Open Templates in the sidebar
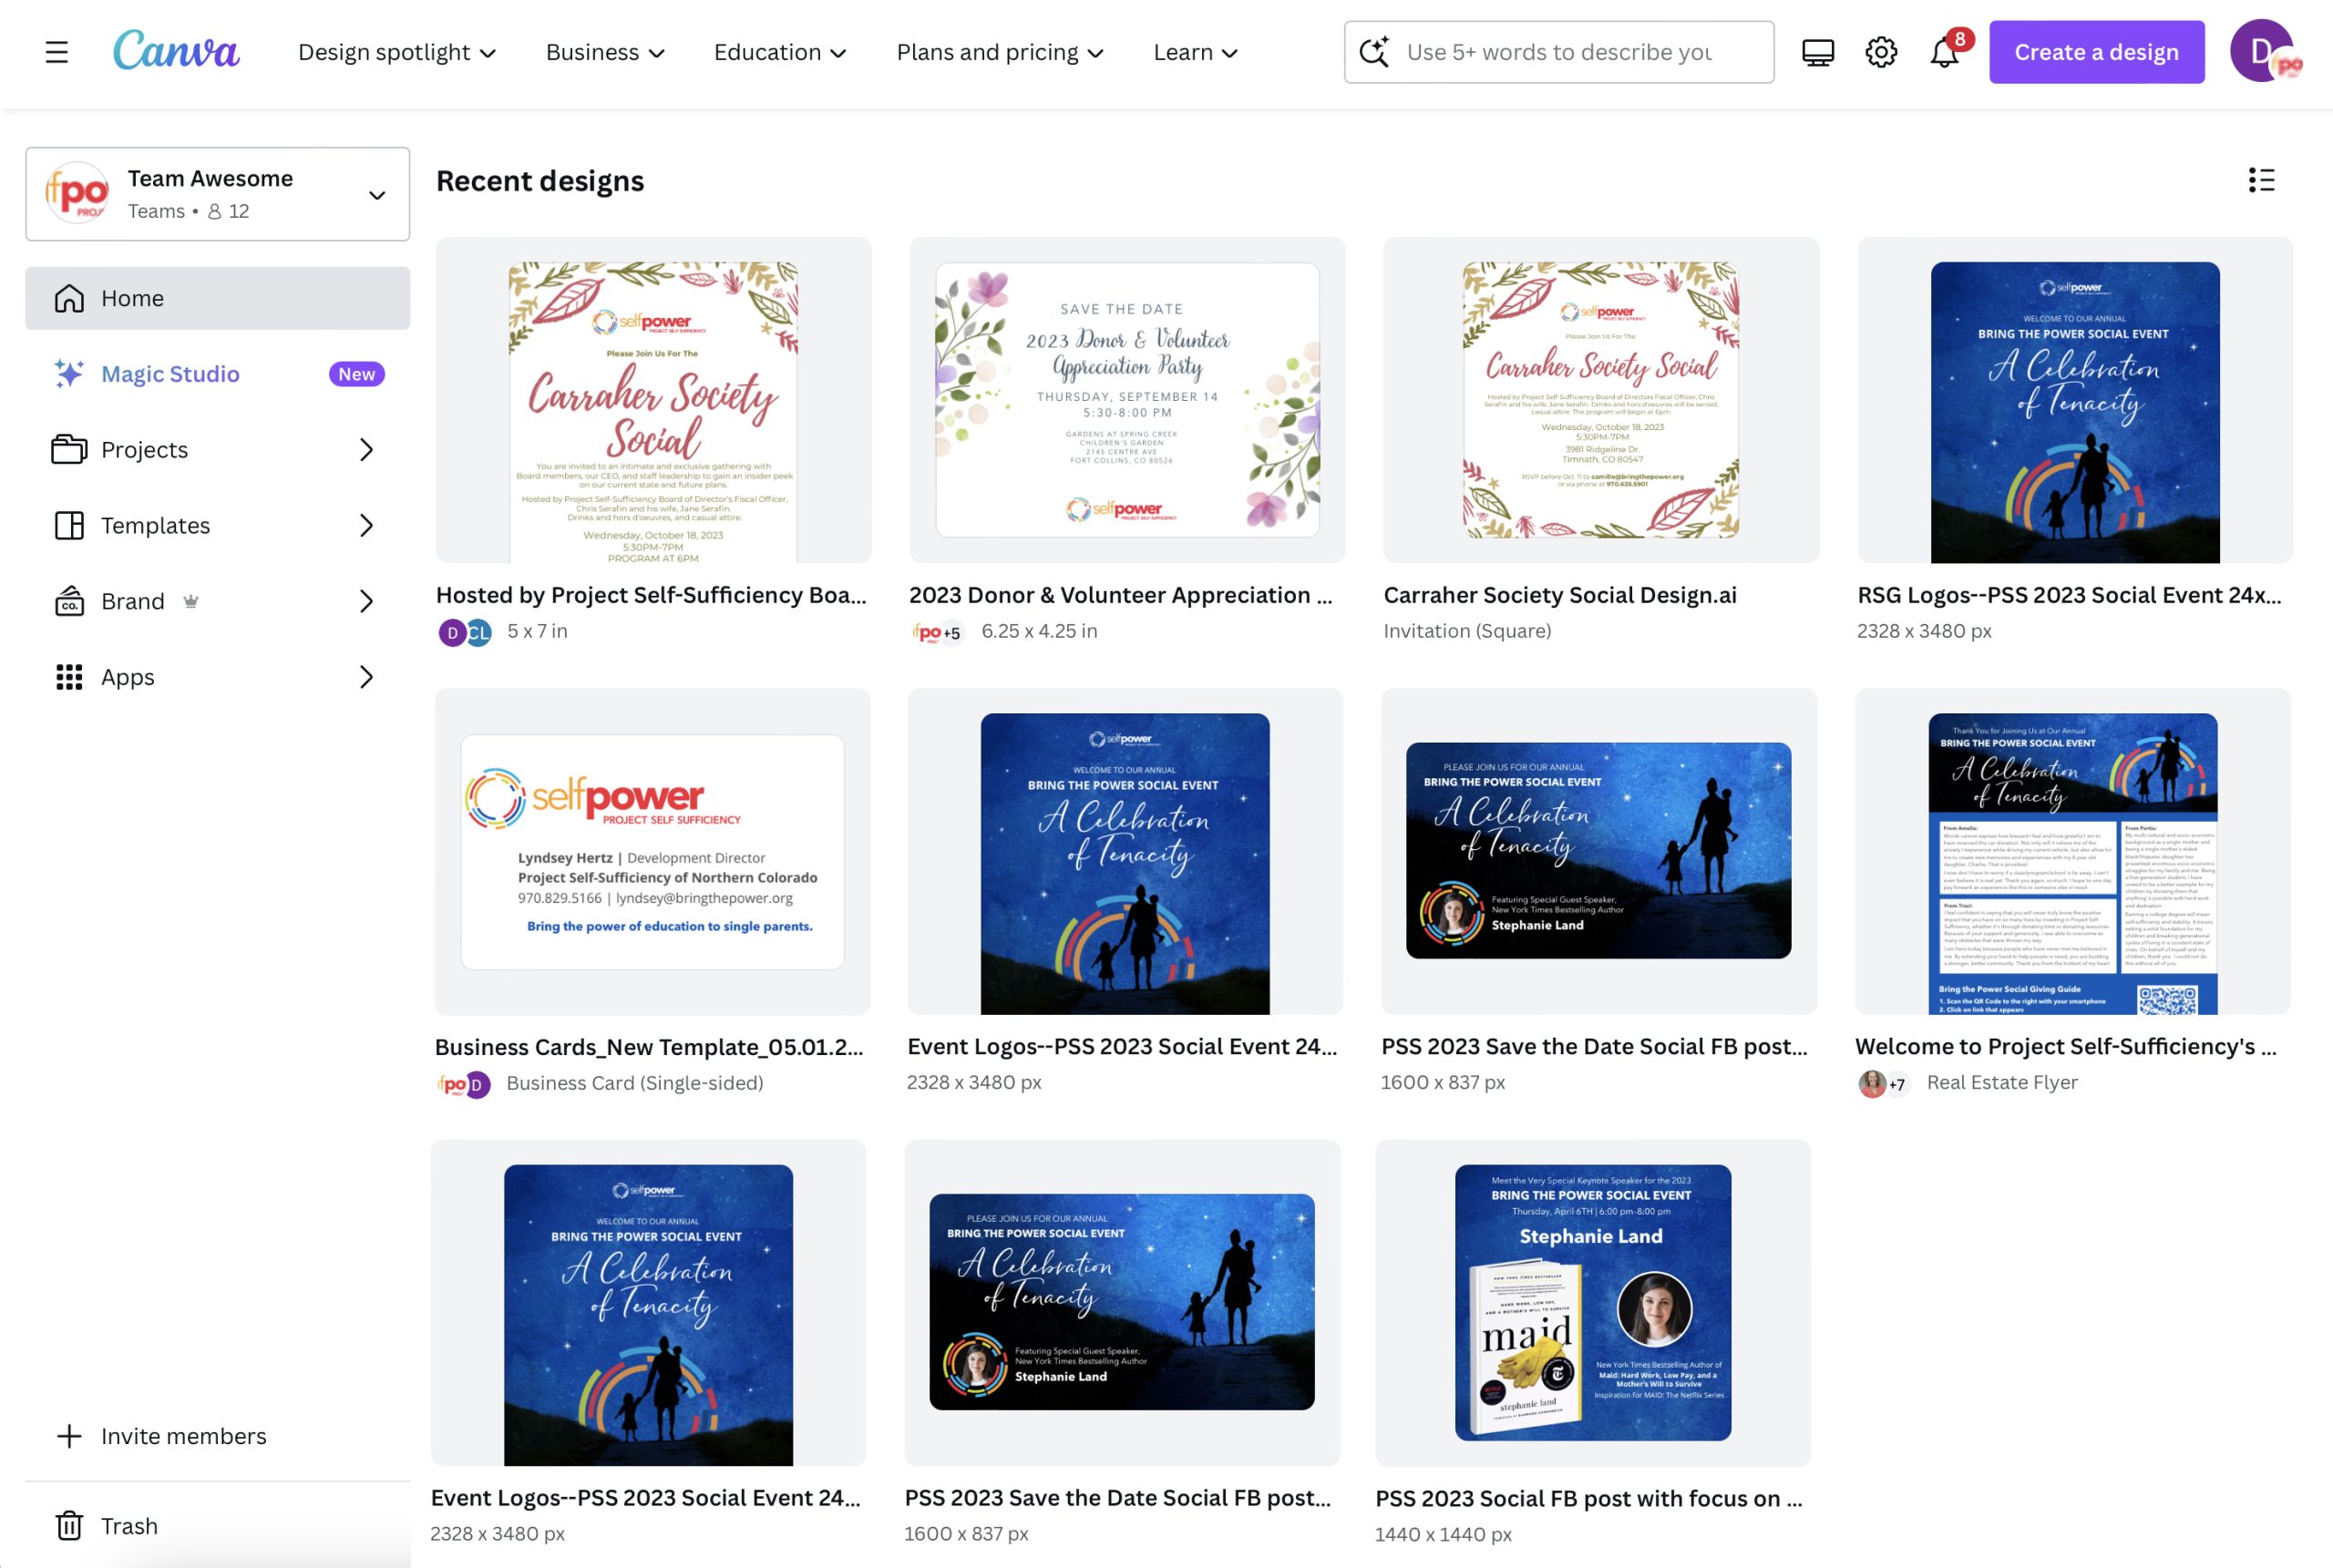Screen dimensions: 2333x1568 (x=218, y=526)
